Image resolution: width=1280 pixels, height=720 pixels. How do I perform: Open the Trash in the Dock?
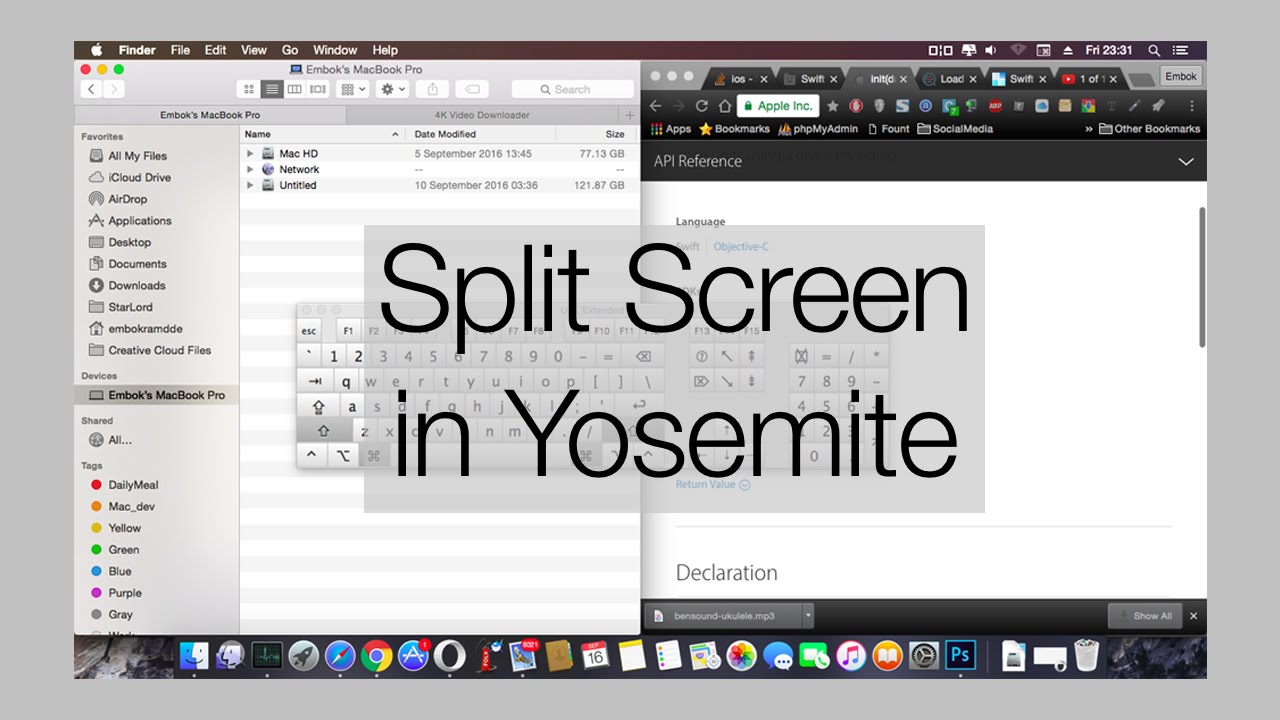coord(1086,656)
